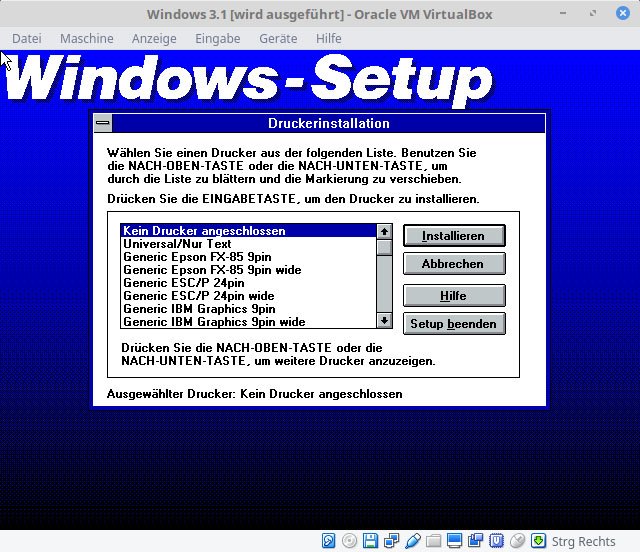Select 'Generic IBM Graphics 9pin wide' printer
This screenshot has width=640, height=552.
coord(249,322)
